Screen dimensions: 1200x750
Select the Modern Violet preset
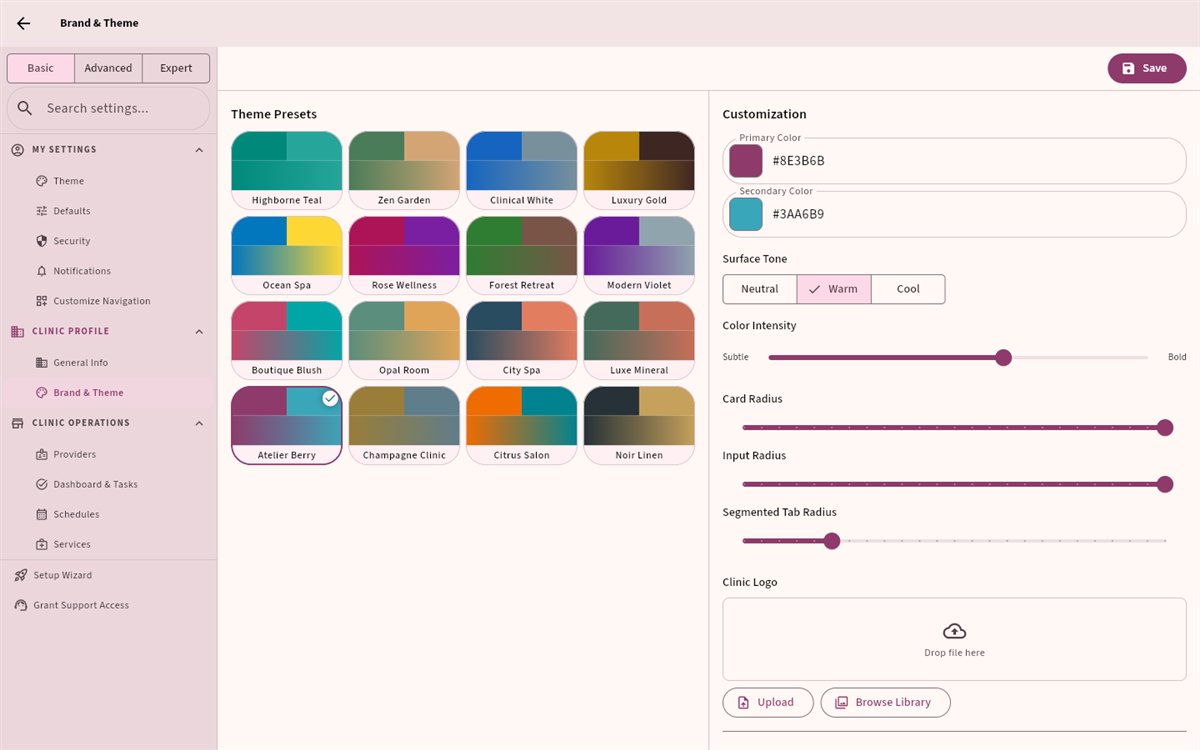[x=639, y=255]
